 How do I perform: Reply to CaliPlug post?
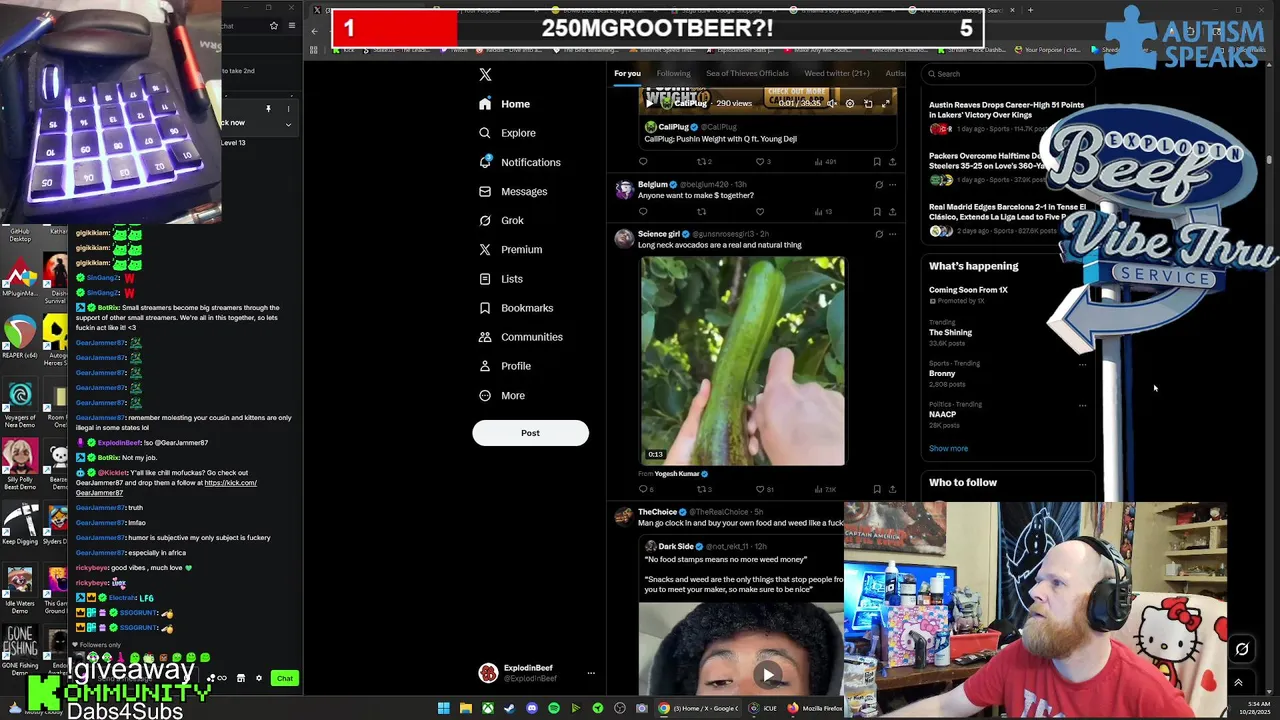[643, 162]
